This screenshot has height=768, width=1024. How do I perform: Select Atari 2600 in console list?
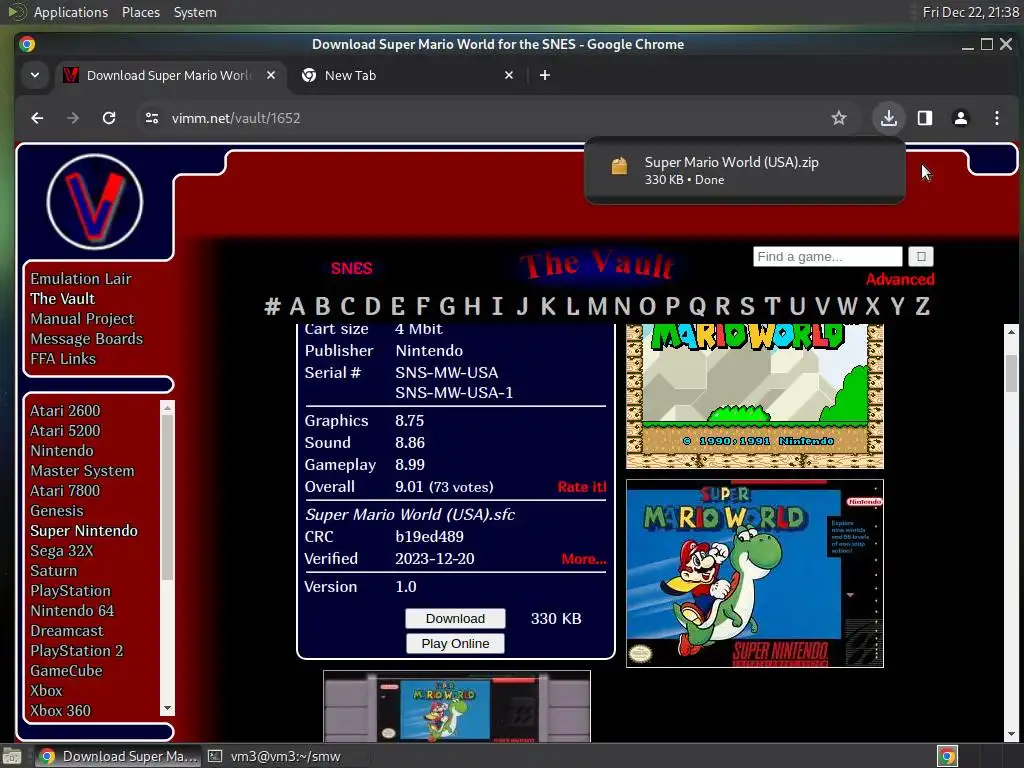65,411
